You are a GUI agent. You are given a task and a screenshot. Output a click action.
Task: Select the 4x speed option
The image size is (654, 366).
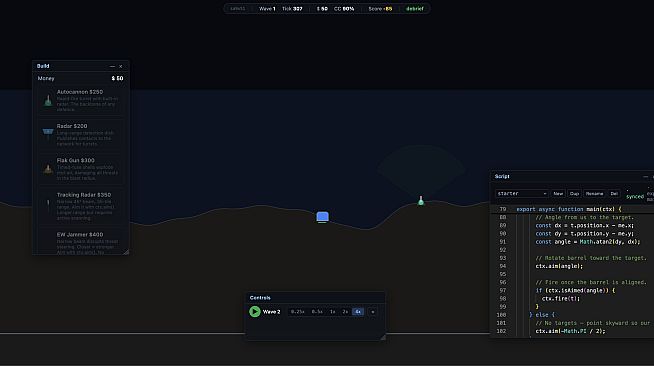tap(358, 312)
